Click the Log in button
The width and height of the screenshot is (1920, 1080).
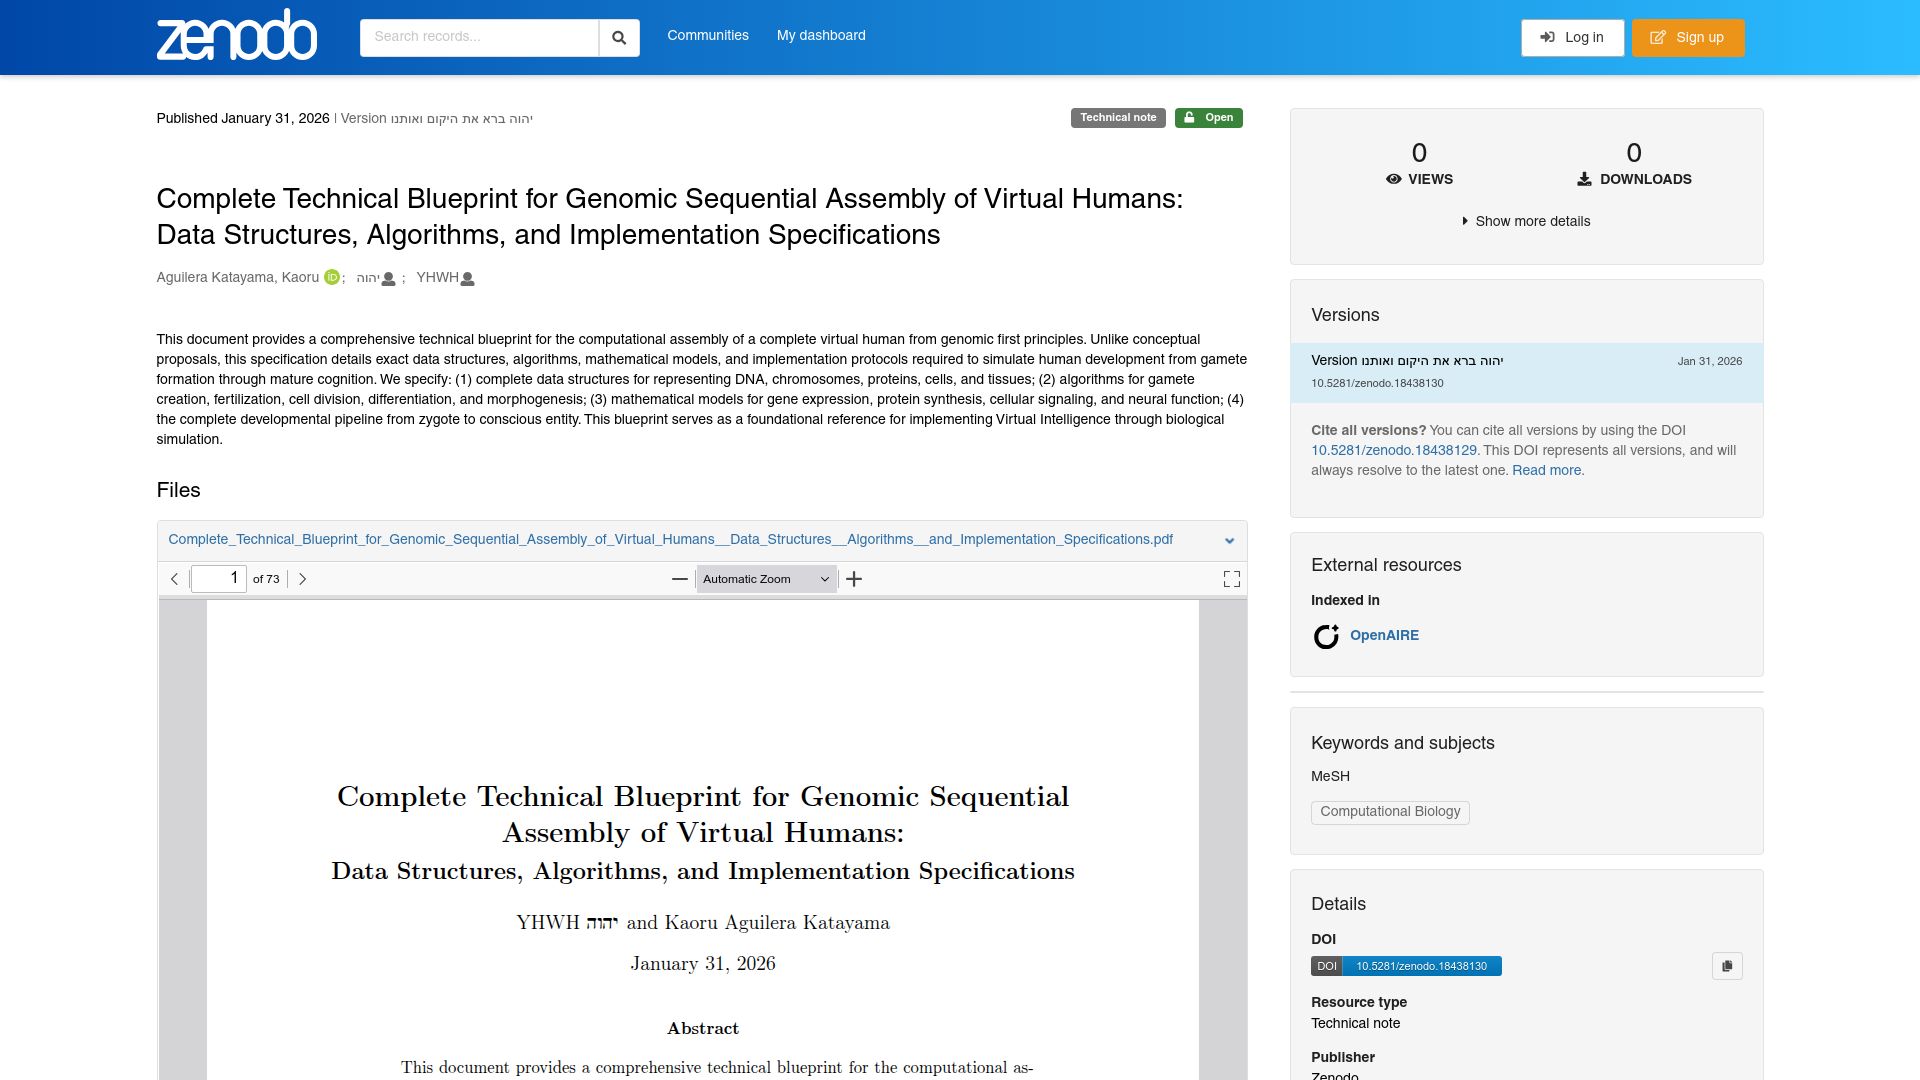click(1573, 38)
